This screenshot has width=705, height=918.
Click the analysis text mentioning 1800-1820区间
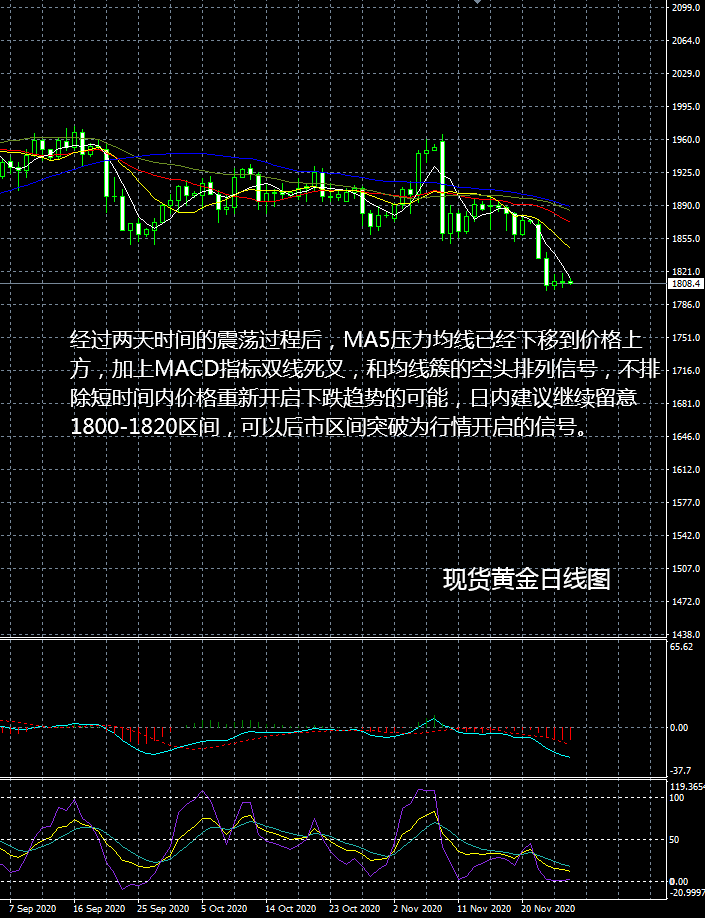[x=364, y=383]
